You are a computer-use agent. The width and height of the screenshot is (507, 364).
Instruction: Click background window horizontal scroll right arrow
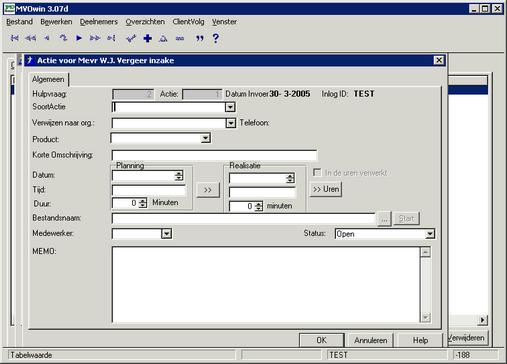(482, 320)
